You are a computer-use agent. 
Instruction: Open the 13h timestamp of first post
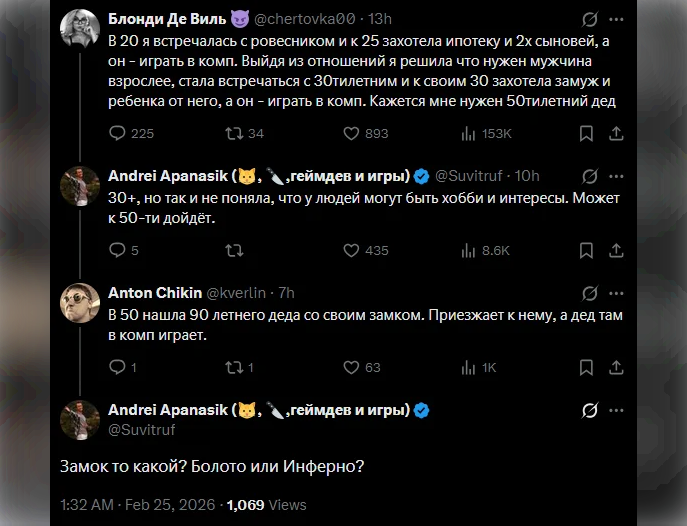(380, 18)
